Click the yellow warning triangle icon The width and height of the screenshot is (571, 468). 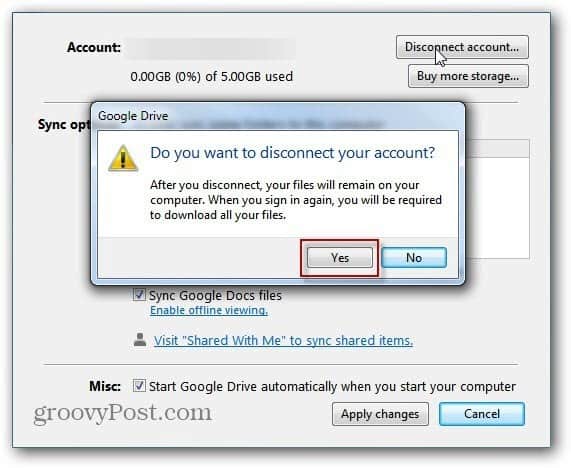[x=123, y=158]
